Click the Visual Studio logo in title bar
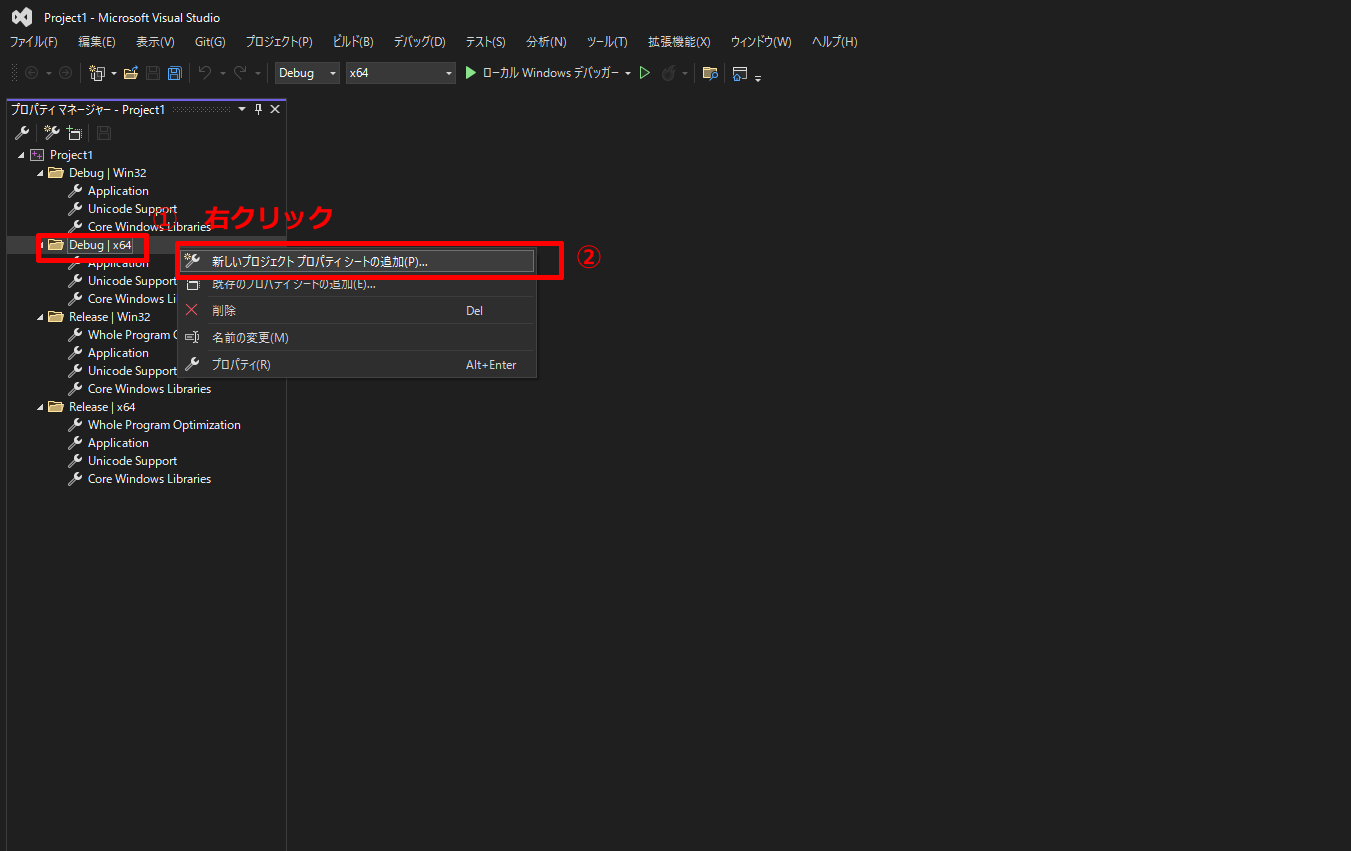Image resolution: width=1351 pixels, height=851 pixels. tap(22, 17)
